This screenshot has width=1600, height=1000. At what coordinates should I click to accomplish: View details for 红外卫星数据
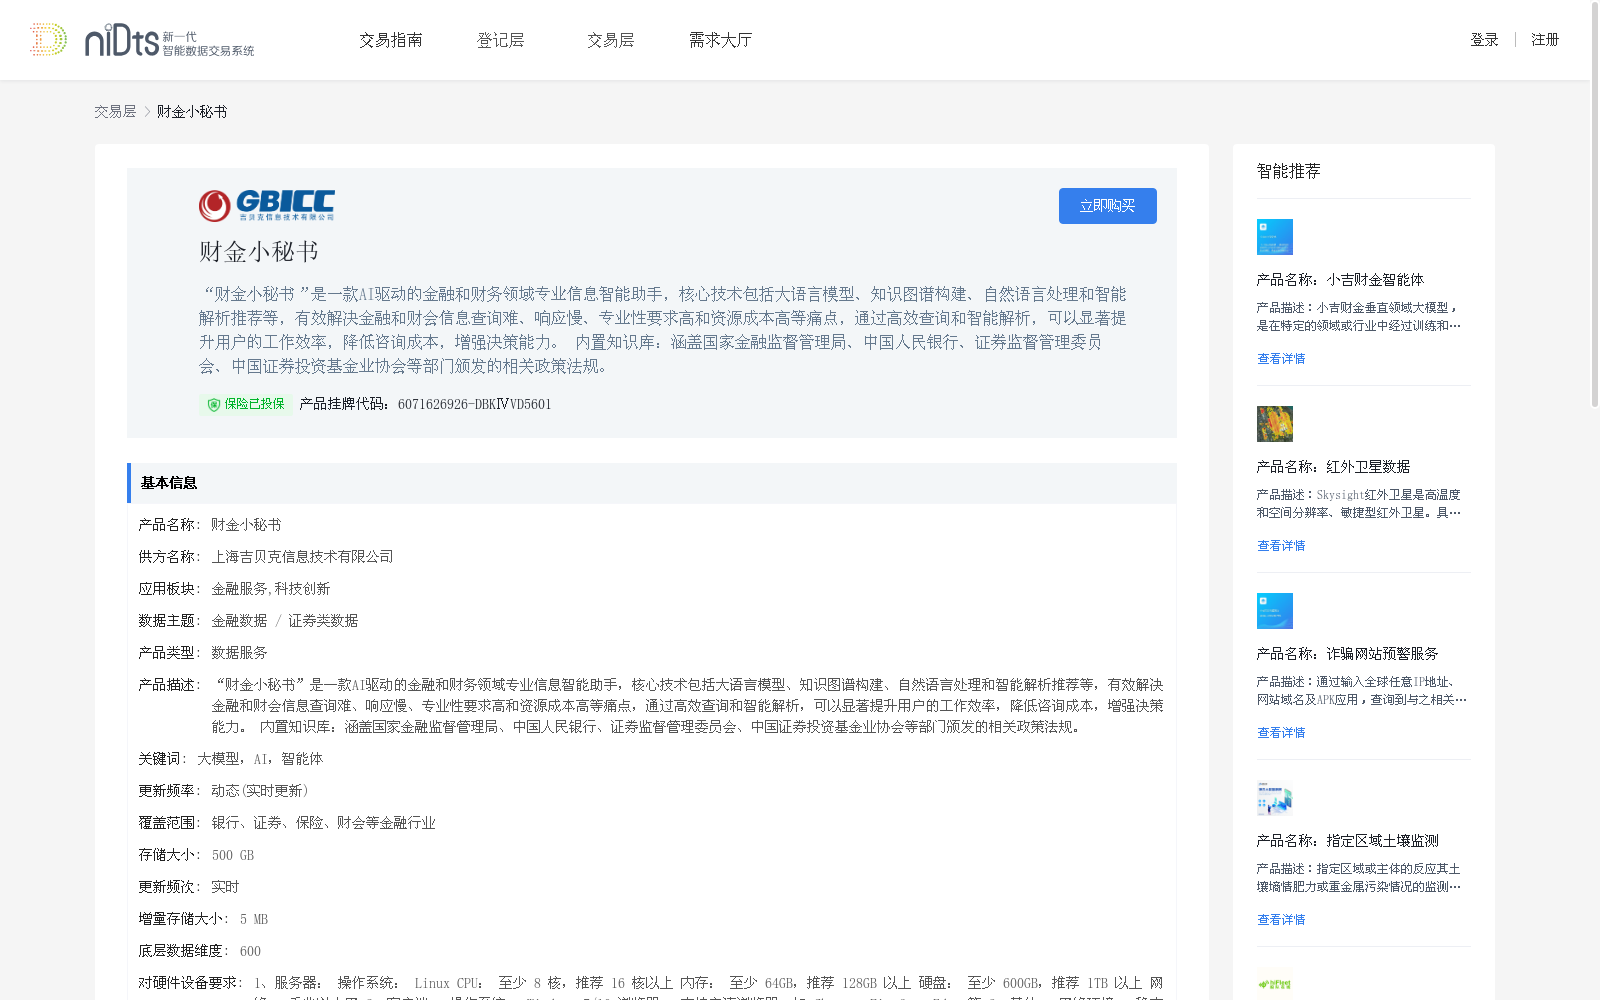1281,546
